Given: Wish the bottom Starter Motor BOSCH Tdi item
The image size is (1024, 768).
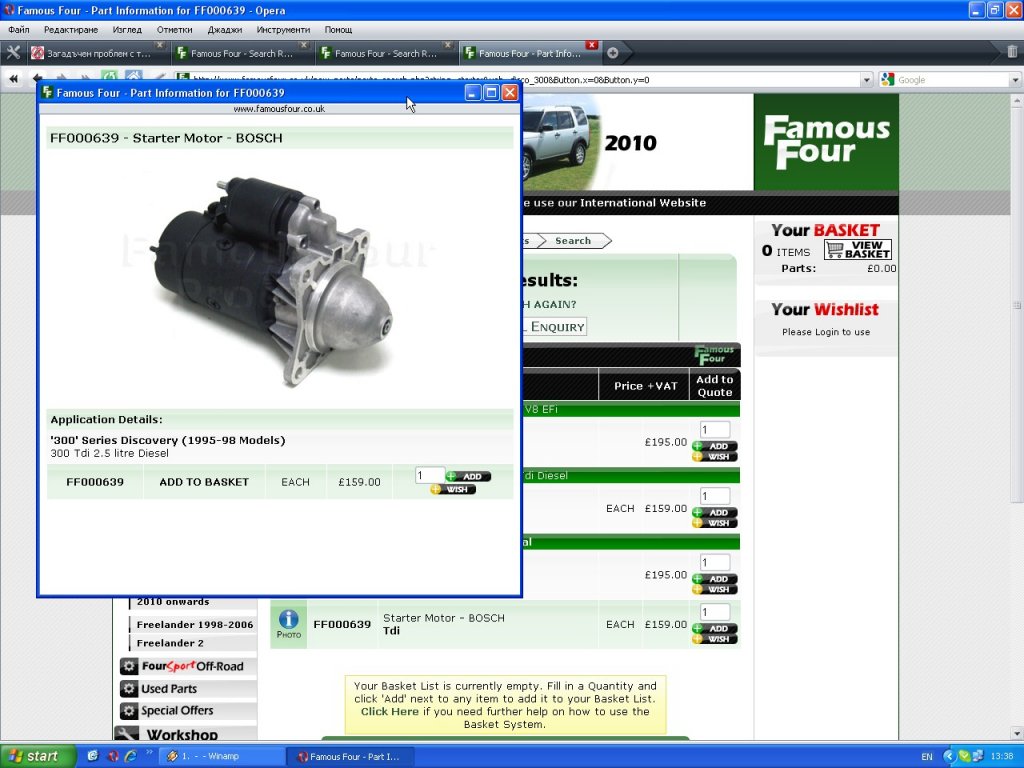Looking at the screenshot, I should click(714, 639).
